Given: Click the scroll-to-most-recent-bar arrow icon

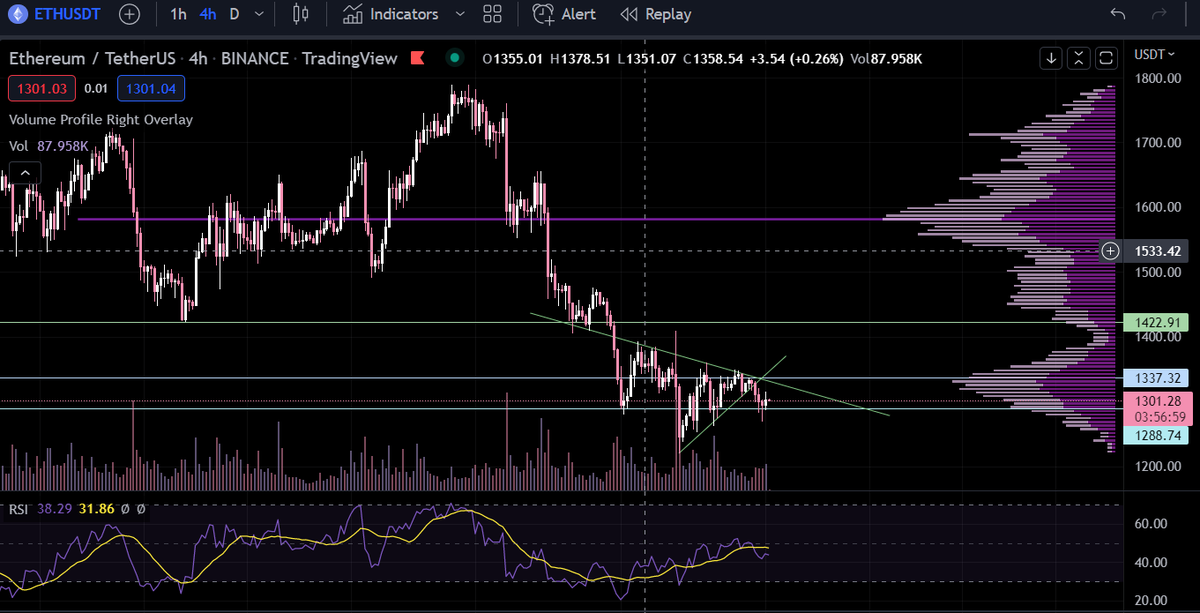Looking at the screenshot, I should [1051, 58].
